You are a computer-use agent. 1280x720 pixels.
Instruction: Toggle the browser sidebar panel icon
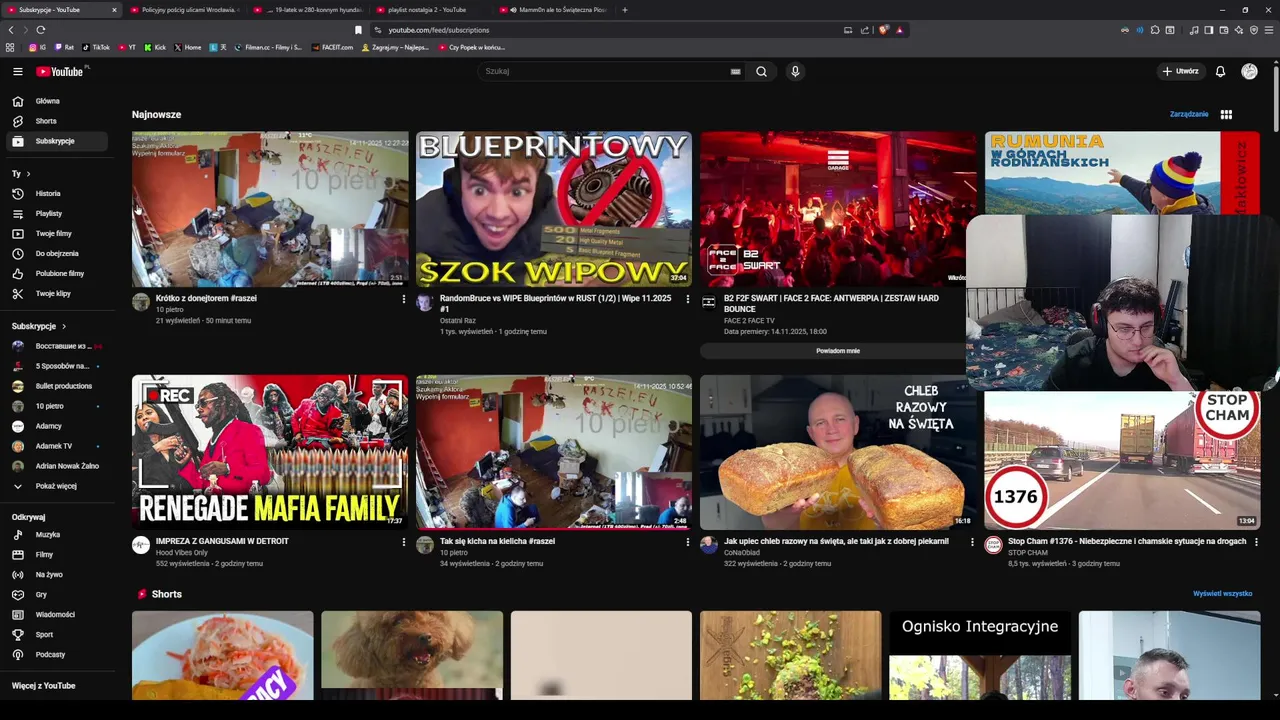(1209, 30)
